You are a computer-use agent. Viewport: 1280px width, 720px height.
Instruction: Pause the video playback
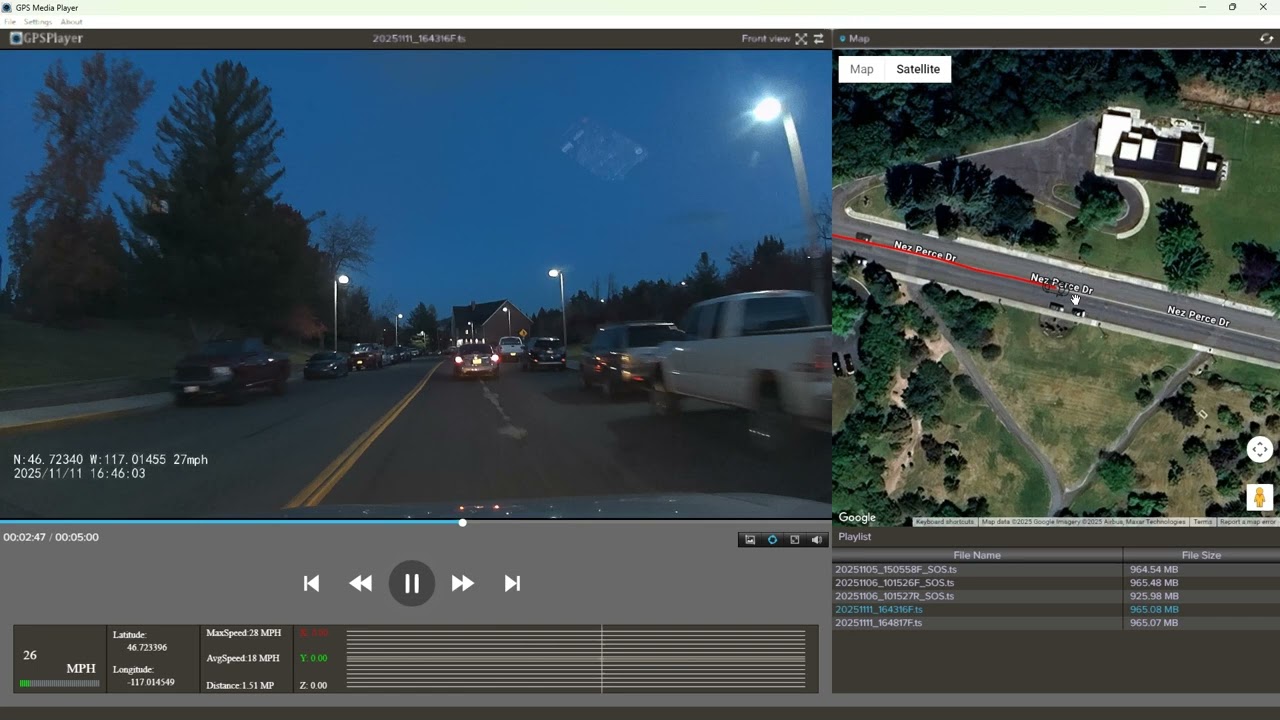[x=412, y=584]
